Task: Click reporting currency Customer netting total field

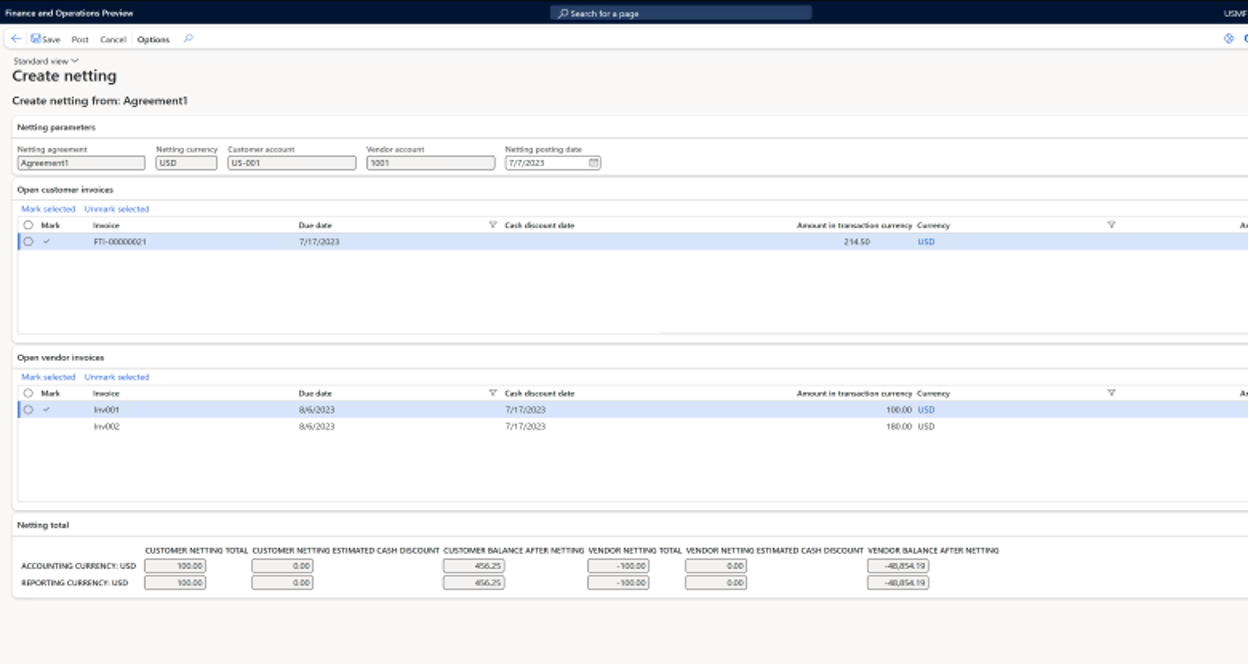Action: (175, 582)
